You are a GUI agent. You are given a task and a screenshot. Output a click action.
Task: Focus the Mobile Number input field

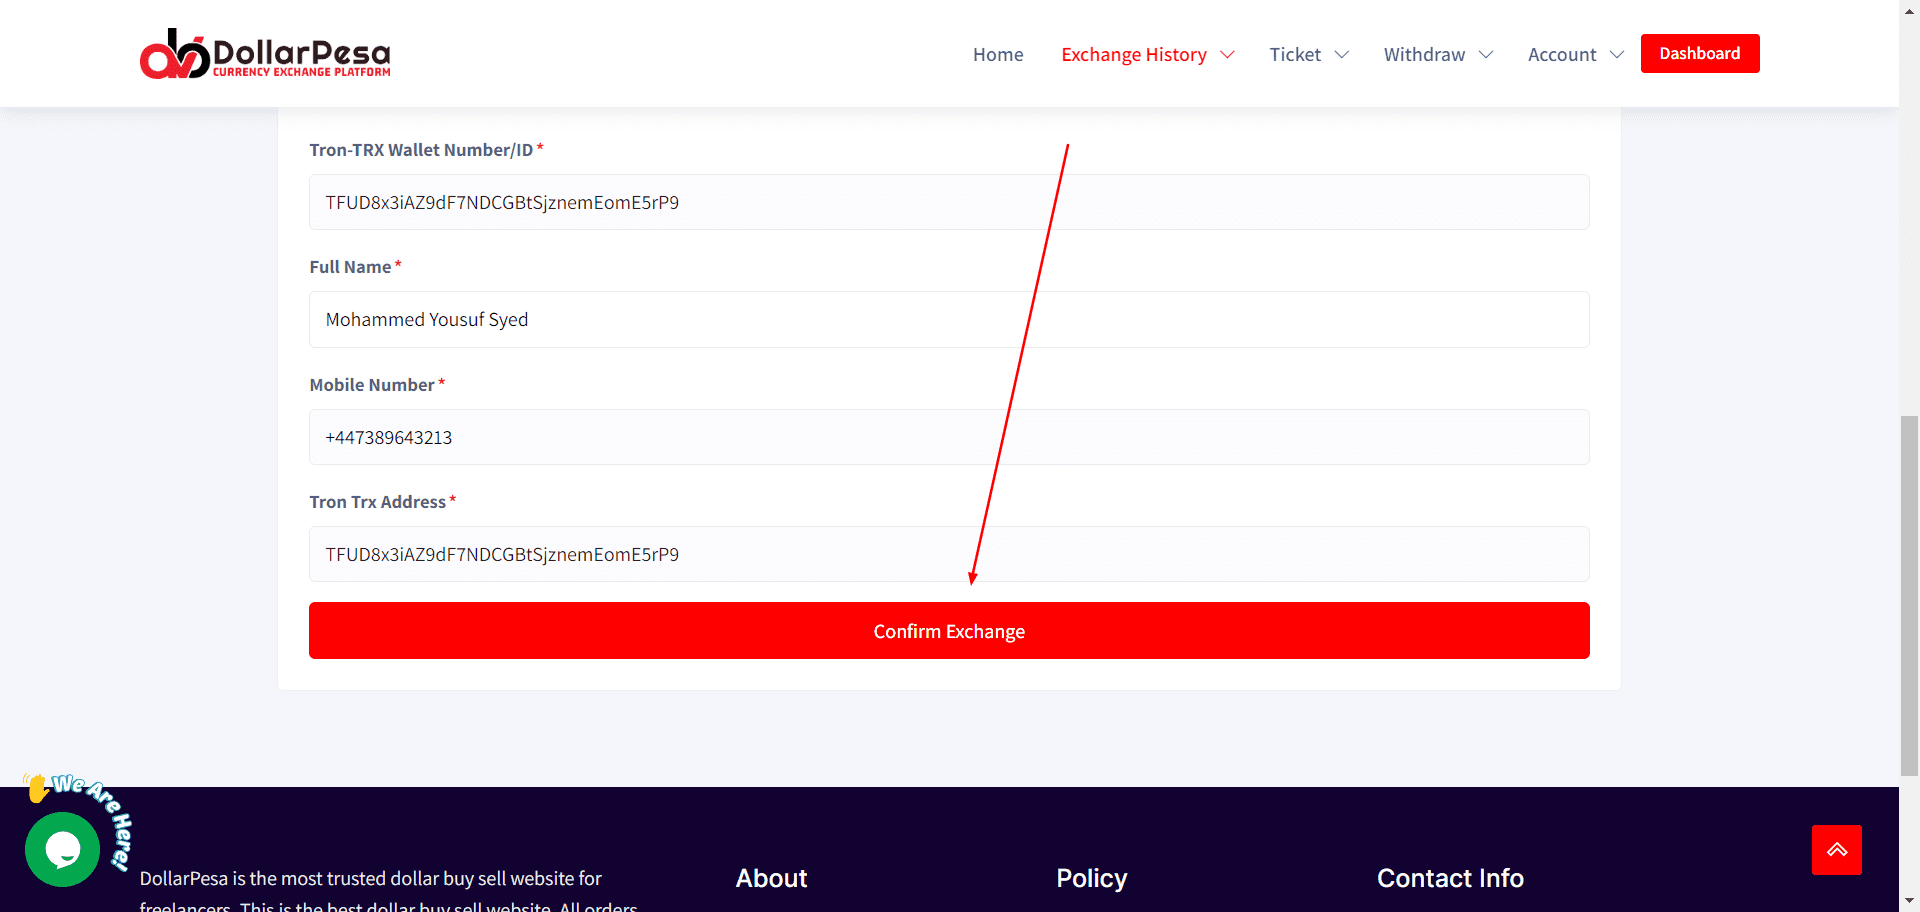(x=949, y=437)
